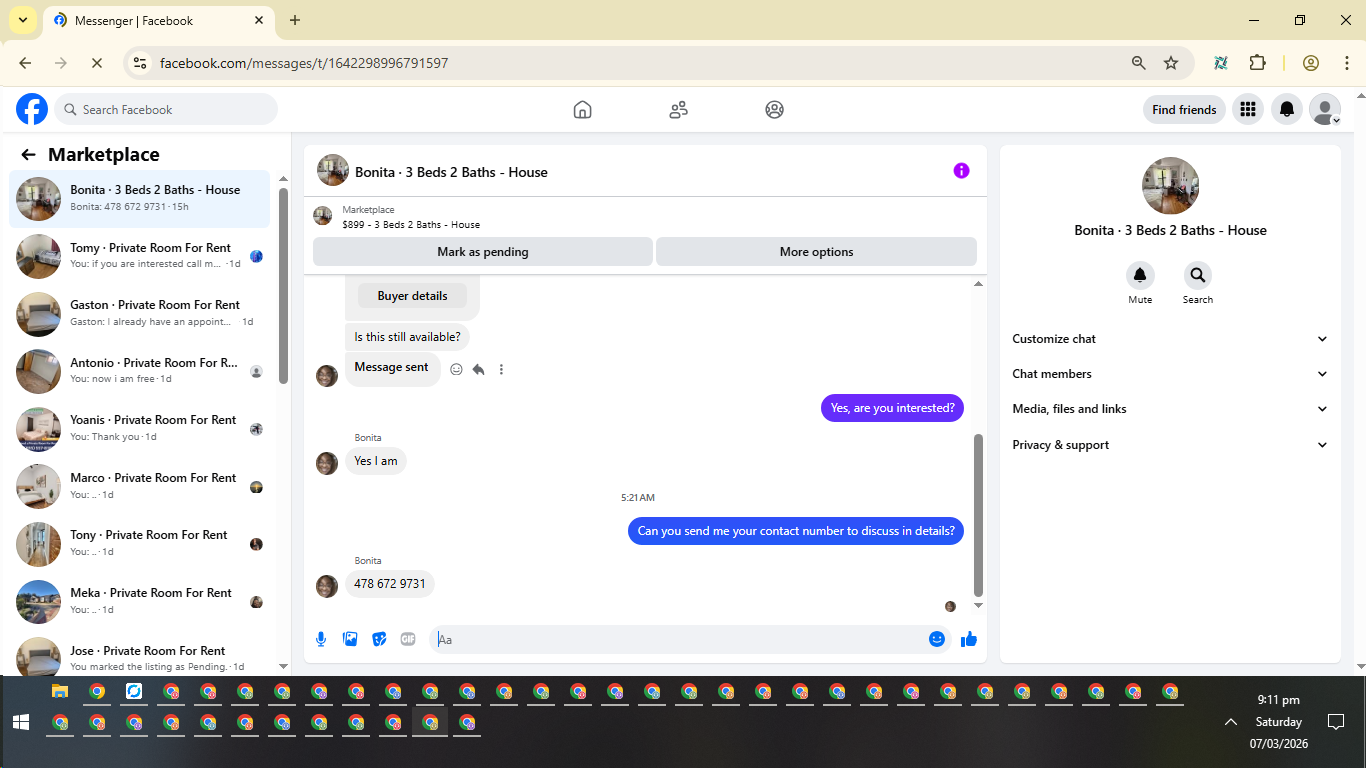Open Chrome zoom magnifier in address bar
1366x768 pixels.
(x=1138, y=63)
